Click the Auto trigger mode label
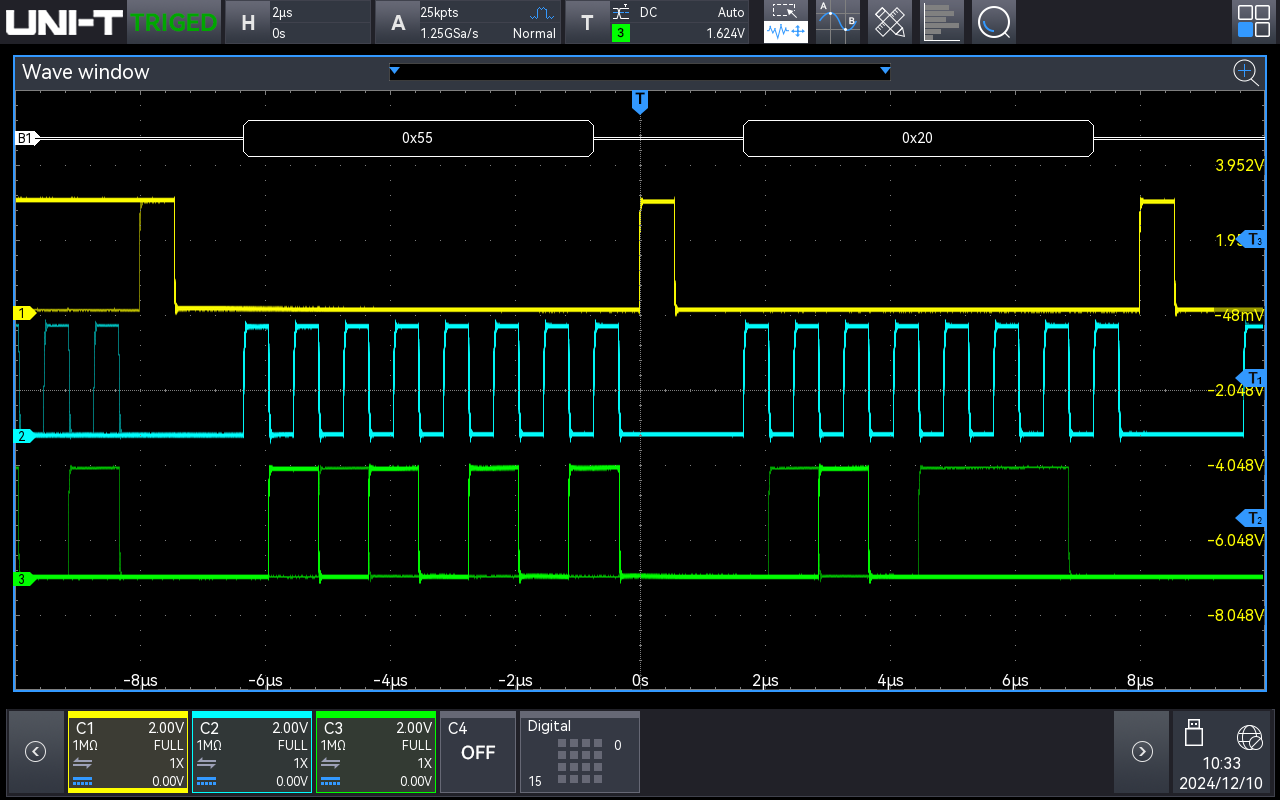The width and height of the screenshot is (1280, 800). click(x=731, y=12)
